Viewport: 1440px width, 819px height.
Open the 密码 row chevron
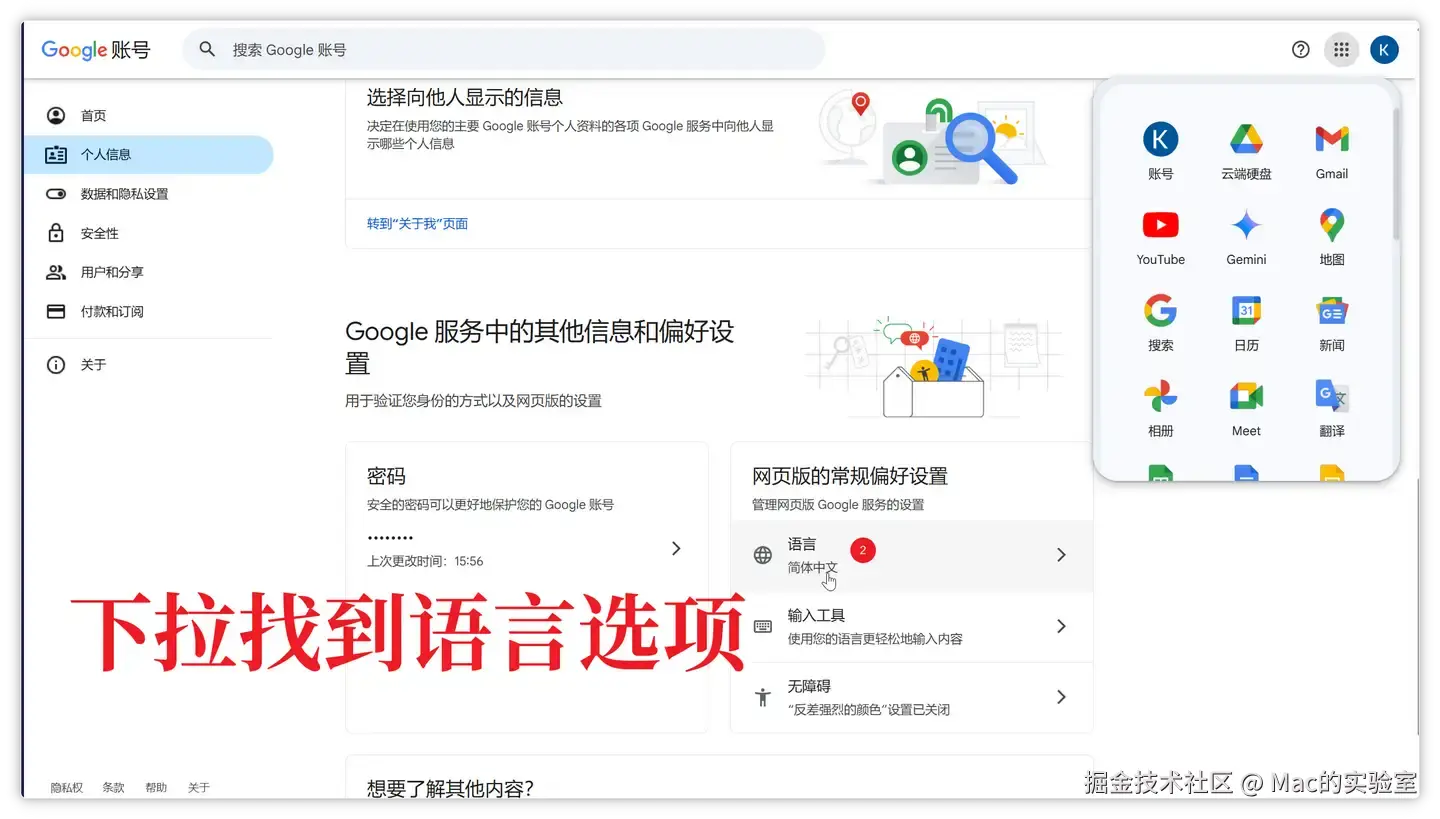pos(676,548)
